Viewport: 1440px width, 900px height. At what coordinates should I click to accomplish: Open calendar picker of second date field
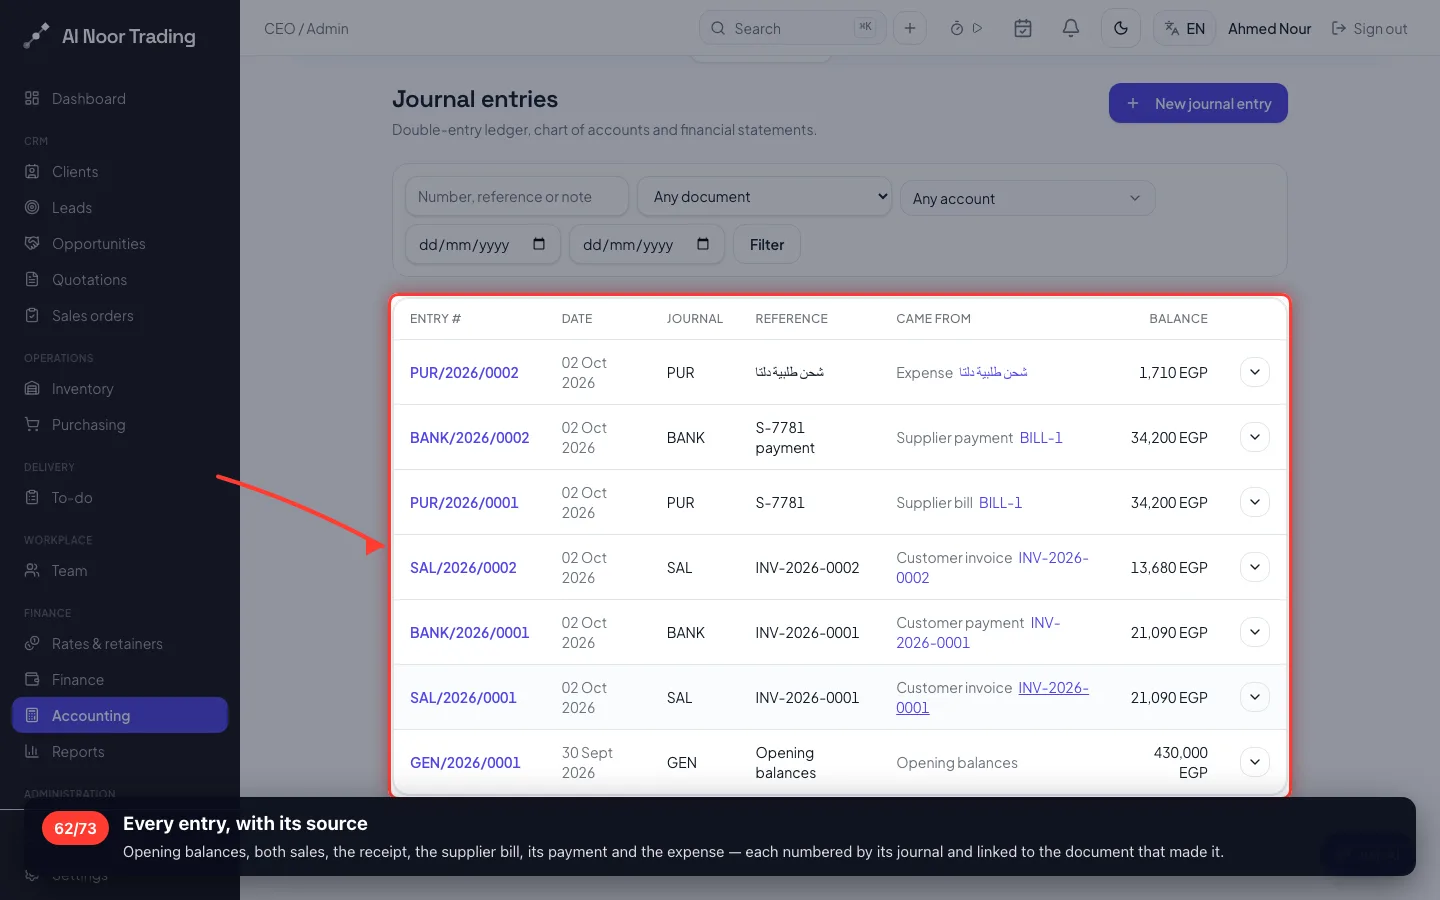(703, 244)
